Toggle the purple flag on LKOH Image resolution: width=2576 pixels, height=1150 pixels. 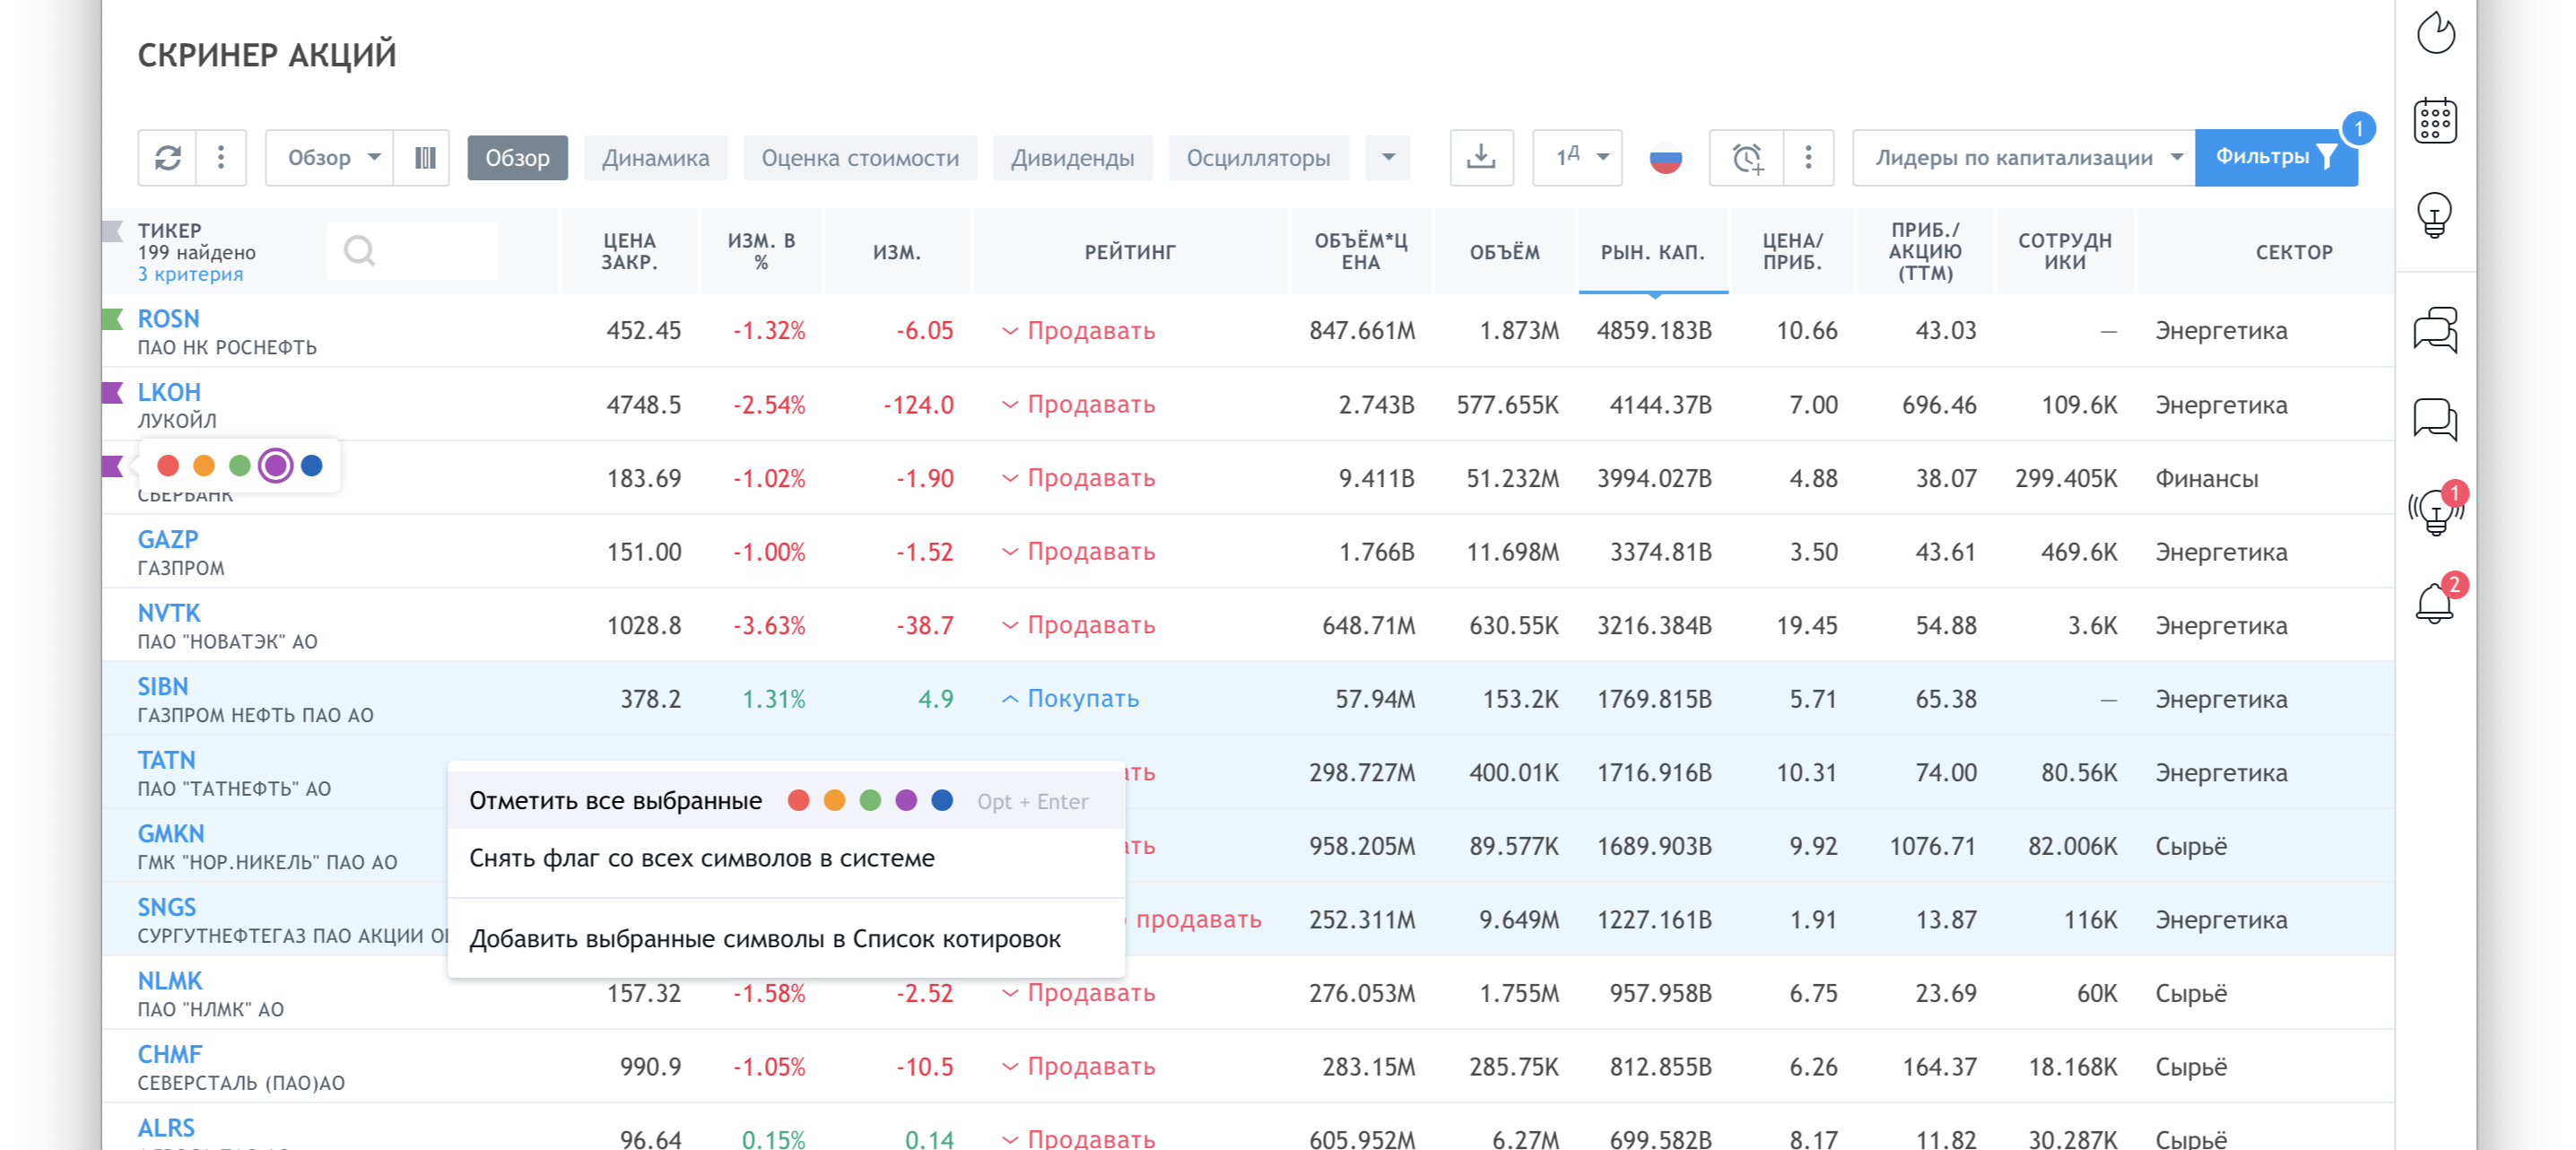click(113, 392)
